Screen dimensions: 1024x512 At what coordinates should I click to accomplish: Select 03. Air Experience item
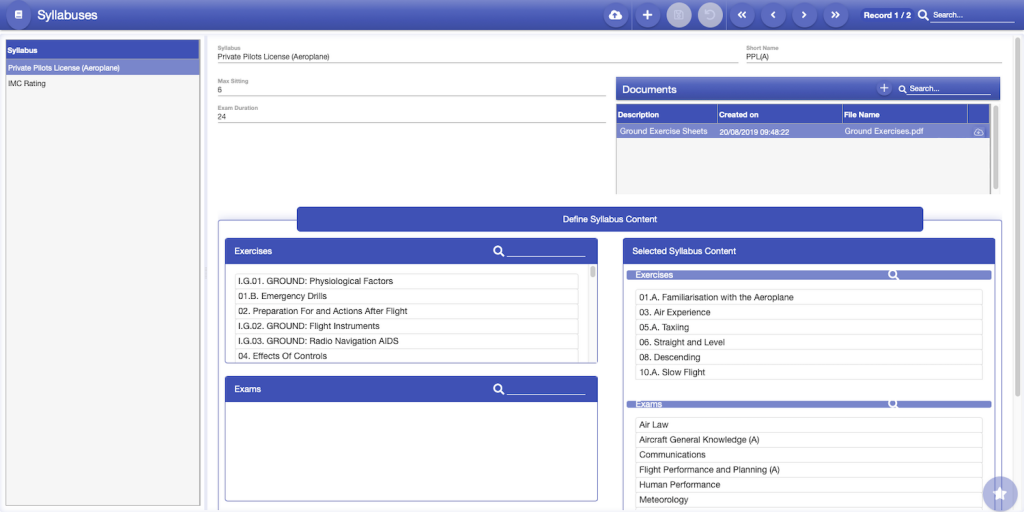[x=809, y=312]
